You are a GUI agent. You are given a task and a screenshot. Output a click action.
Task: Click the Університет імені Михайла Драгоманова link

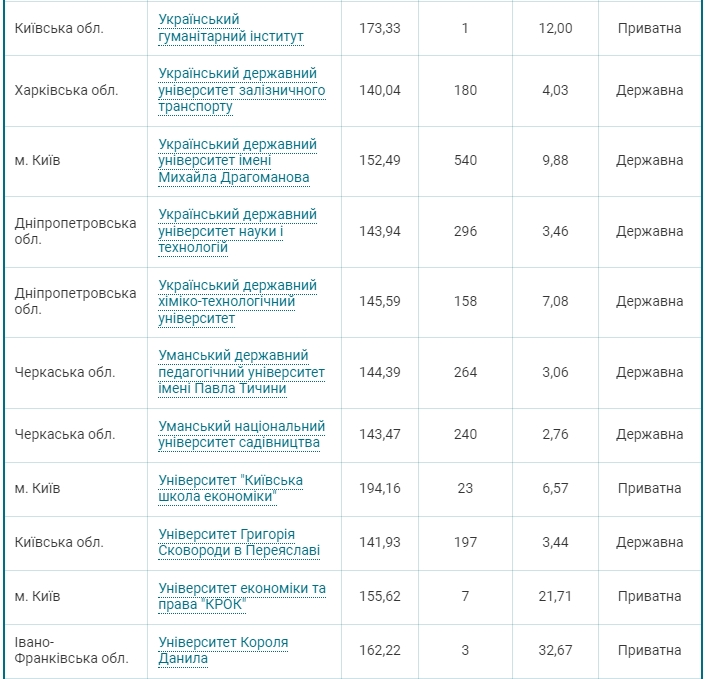(x=237, y=160)
